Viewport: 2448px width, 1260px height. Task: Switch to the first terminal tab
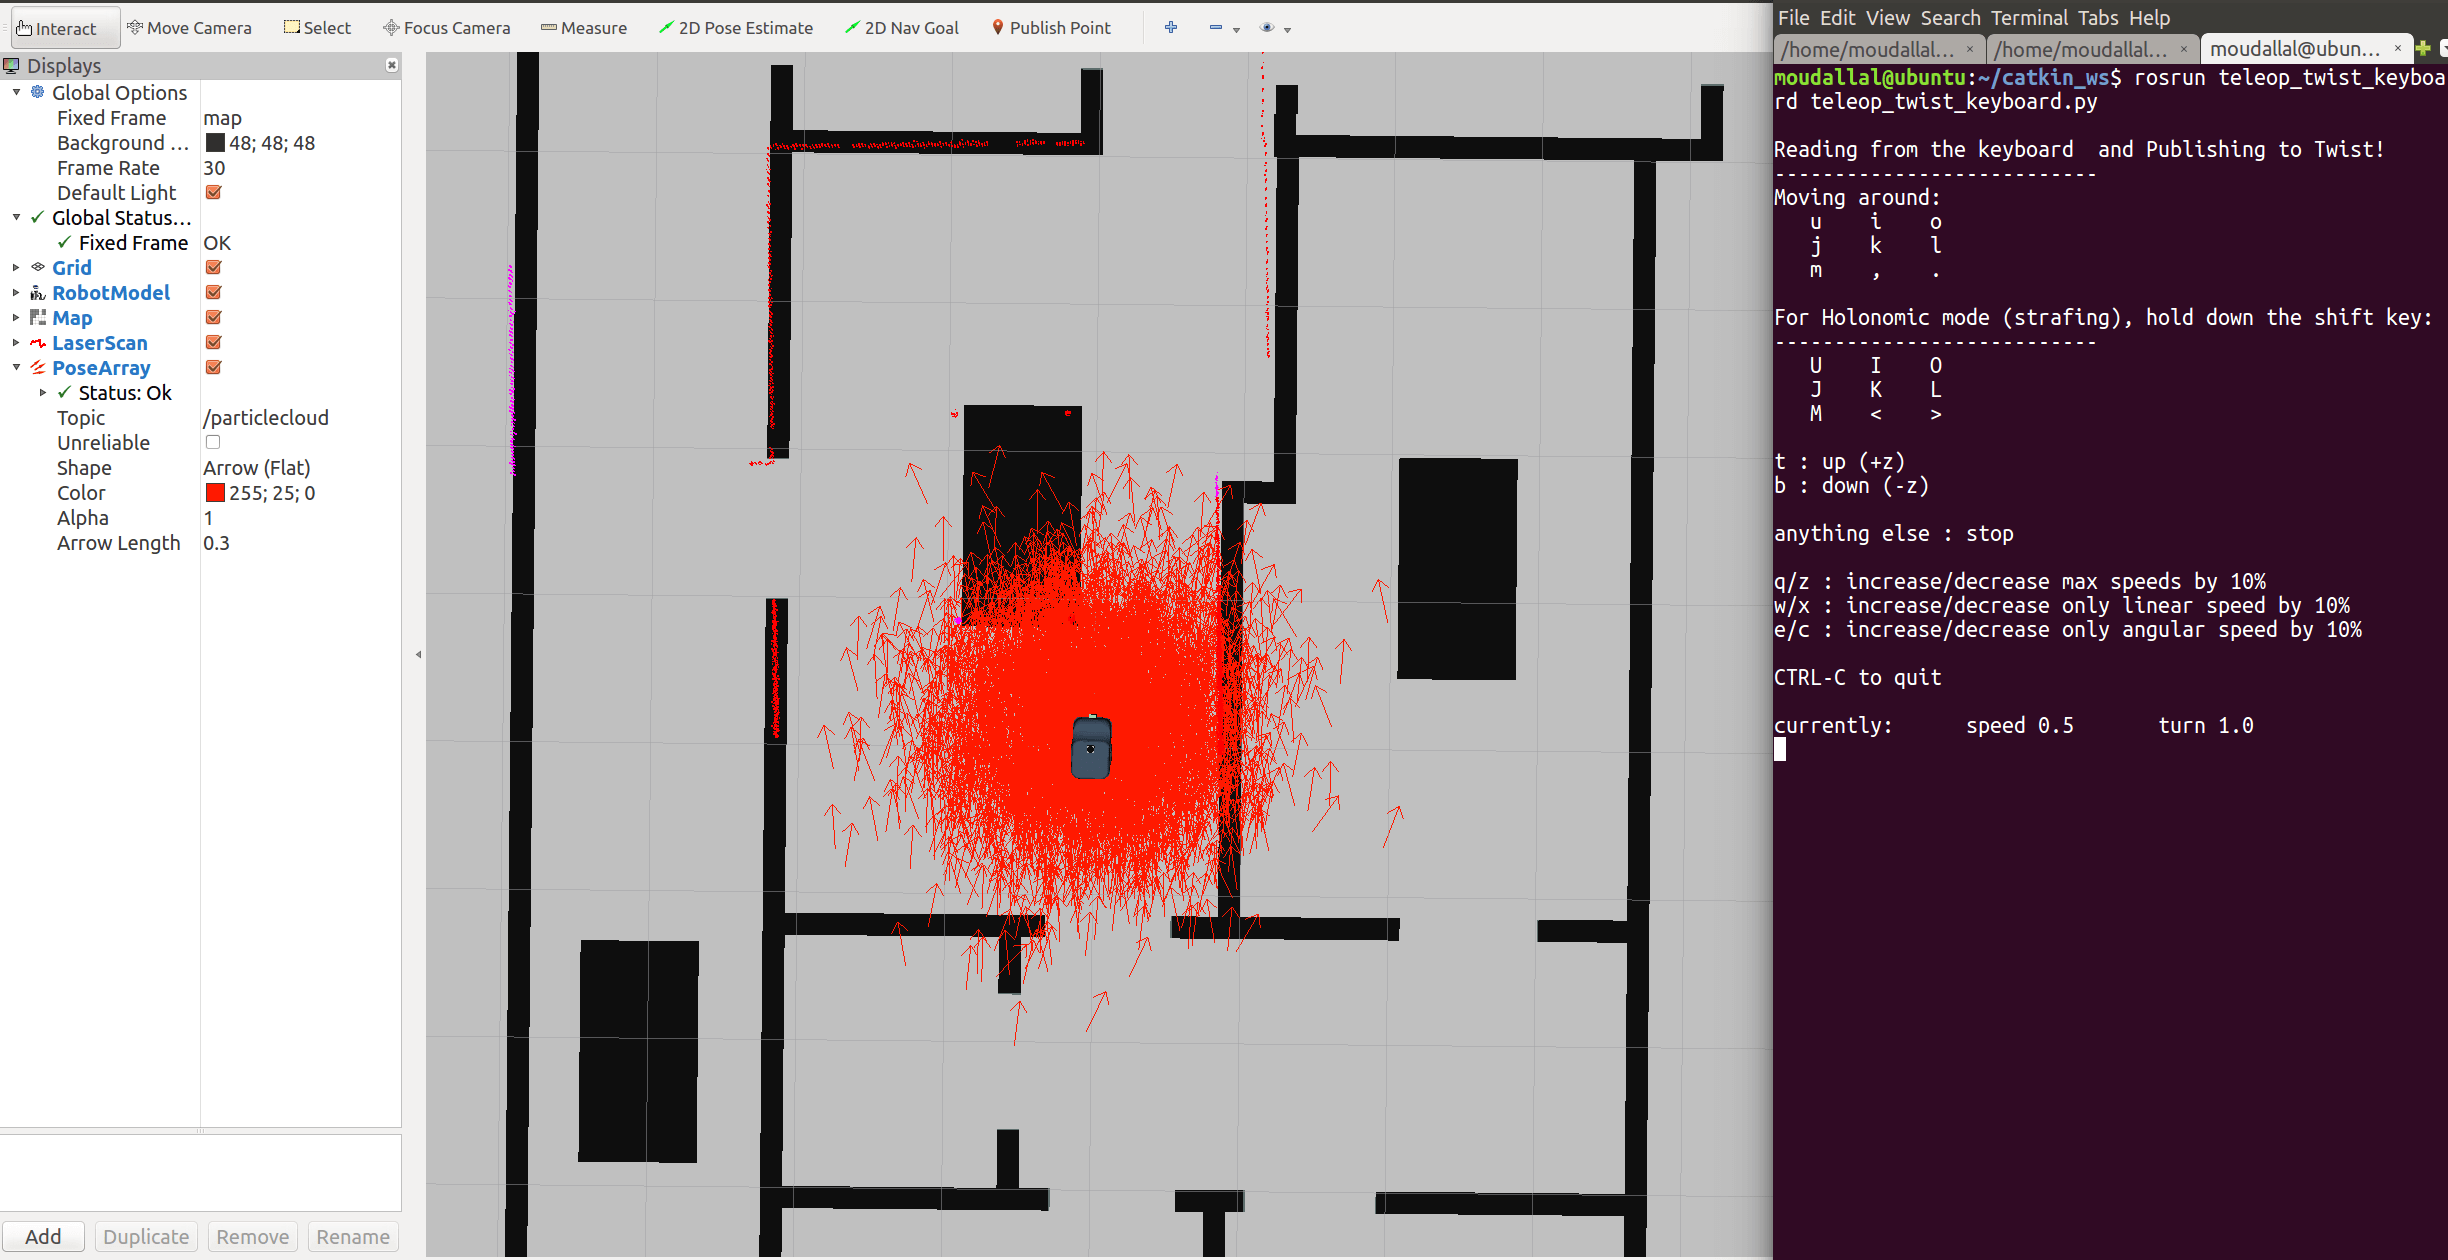click(x=1867, y=49)
